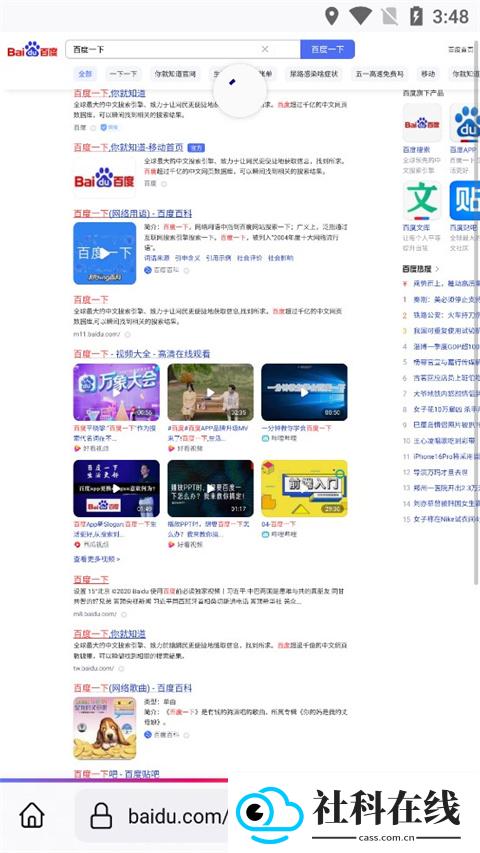This screenshot has height=853, width=480.
Task: Expand 查看更多视频 link
Action: point(96,559)
